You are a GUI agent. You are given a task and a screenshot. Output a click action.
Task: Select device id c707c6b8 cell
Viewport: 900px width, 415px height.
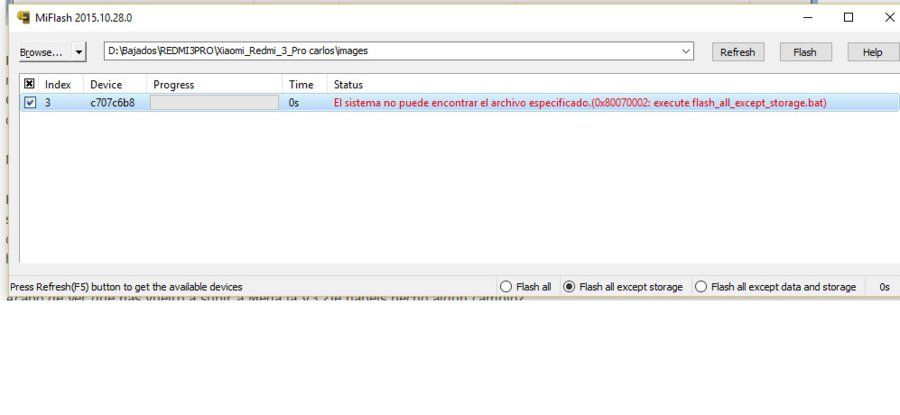[x=112, y=103]
